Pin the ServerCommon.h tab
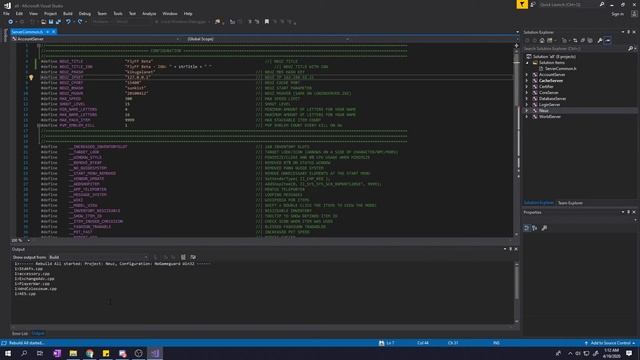This screenshot has width=640, height=360. [x=47, y=32]
